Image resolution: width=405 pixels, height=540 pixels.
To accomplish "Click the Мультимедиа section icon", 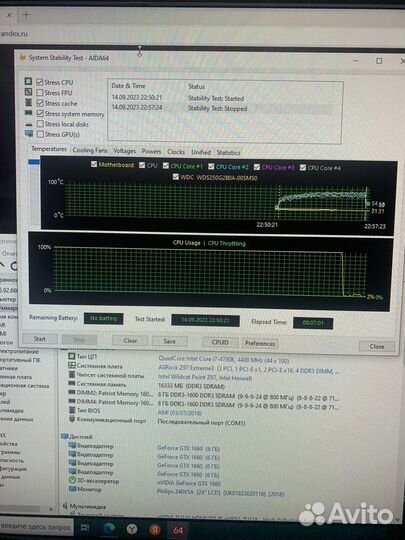I will point(65,506).
